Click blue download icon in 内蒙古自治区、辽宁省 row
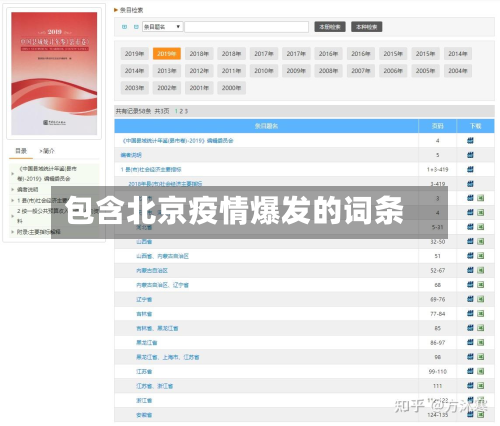500x426 pixels. (470, 285)
